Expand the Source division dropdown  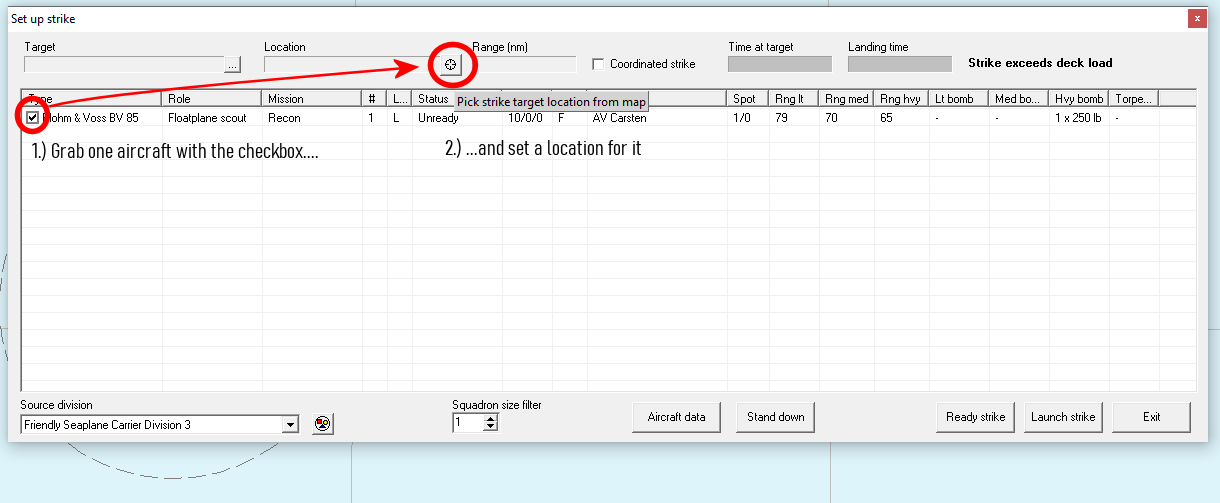(290, 425)
